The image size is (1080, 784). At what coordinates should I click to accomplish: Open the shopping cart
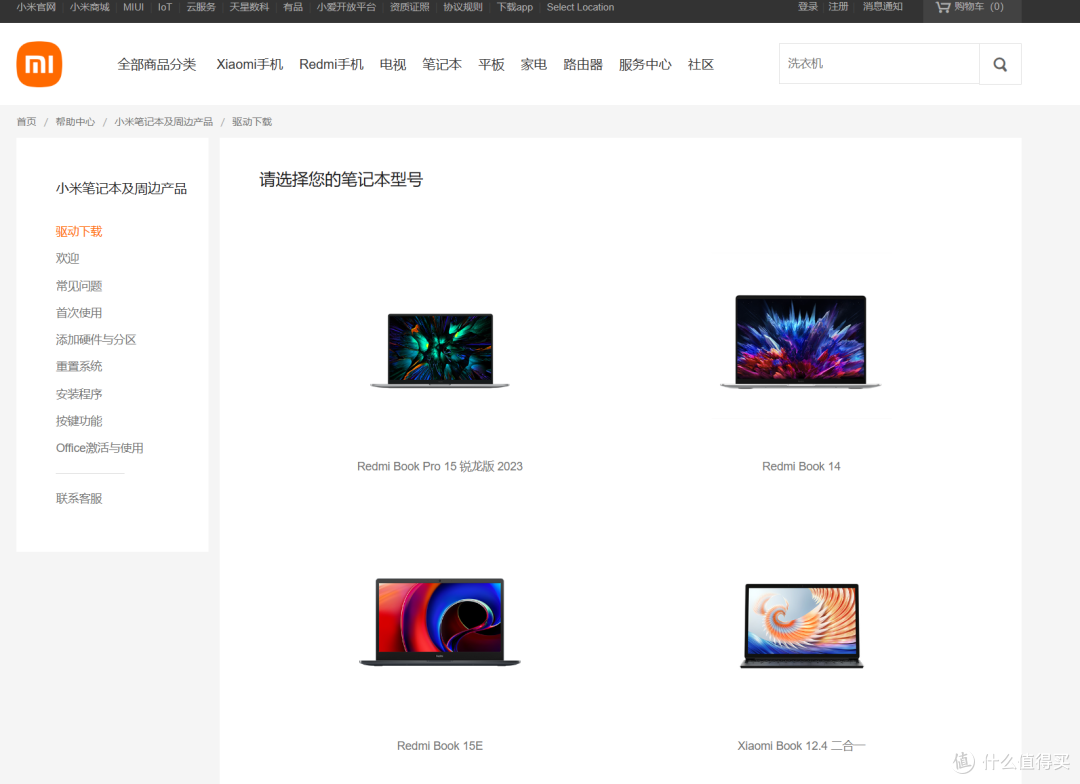[x=968, y=7]
